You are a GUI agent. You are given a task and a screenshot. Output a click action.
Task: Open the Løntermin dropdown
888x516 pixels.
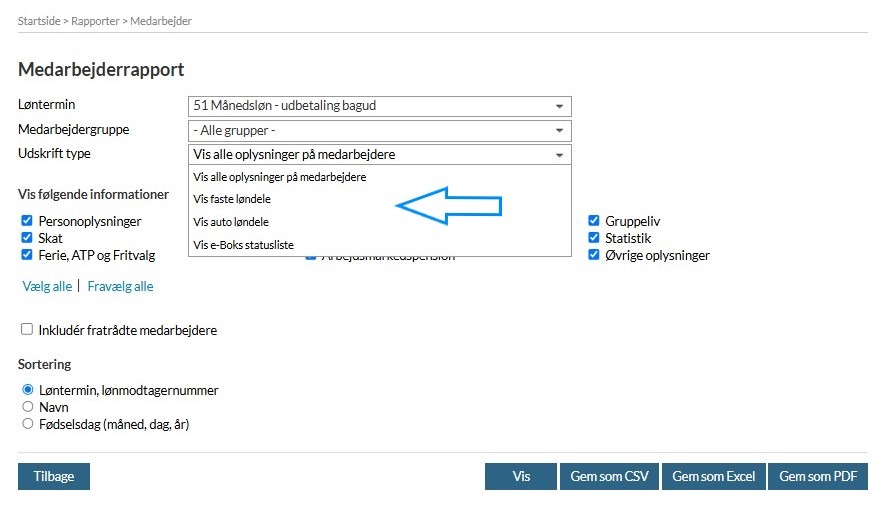[x=379, y=106]
